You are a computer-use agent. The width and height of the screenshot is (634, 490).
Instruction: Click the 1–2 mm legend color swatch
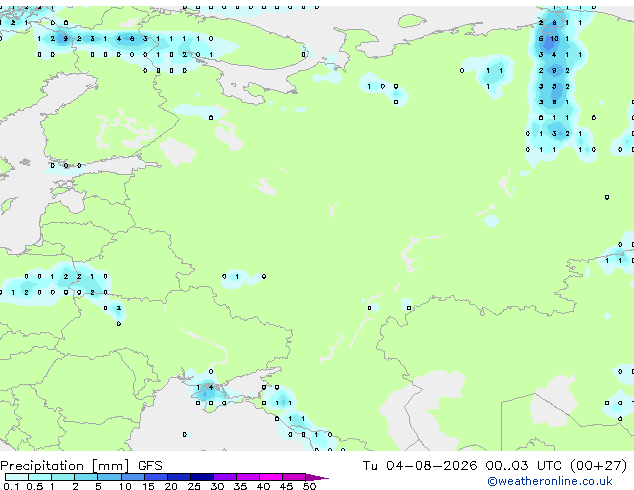63,477
